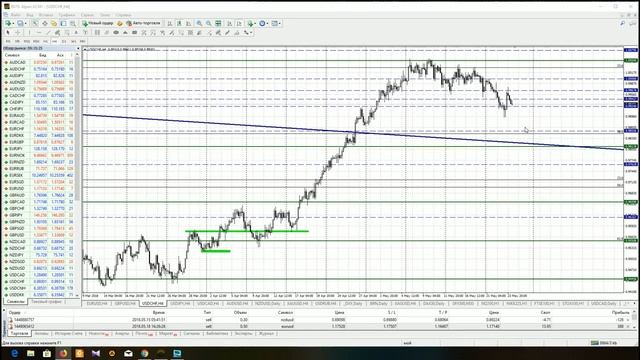Viewport: 640px width, 360px height.
Task: Switch timeframe to H1
Action: coord(45,41)
